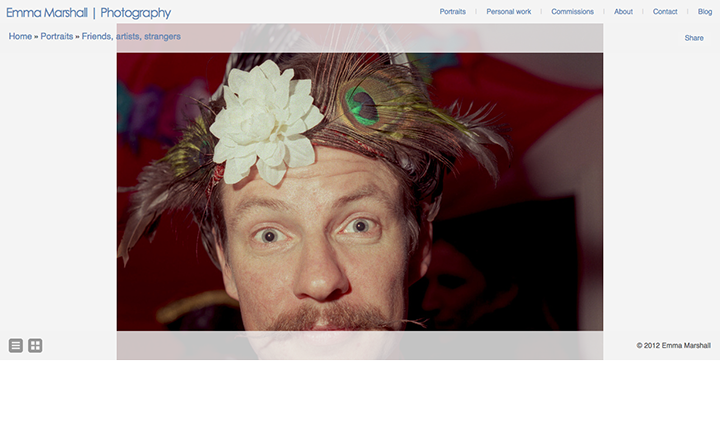Click the Share button
The height and width of the screenshot is (437, 720).
click(694, 38)
